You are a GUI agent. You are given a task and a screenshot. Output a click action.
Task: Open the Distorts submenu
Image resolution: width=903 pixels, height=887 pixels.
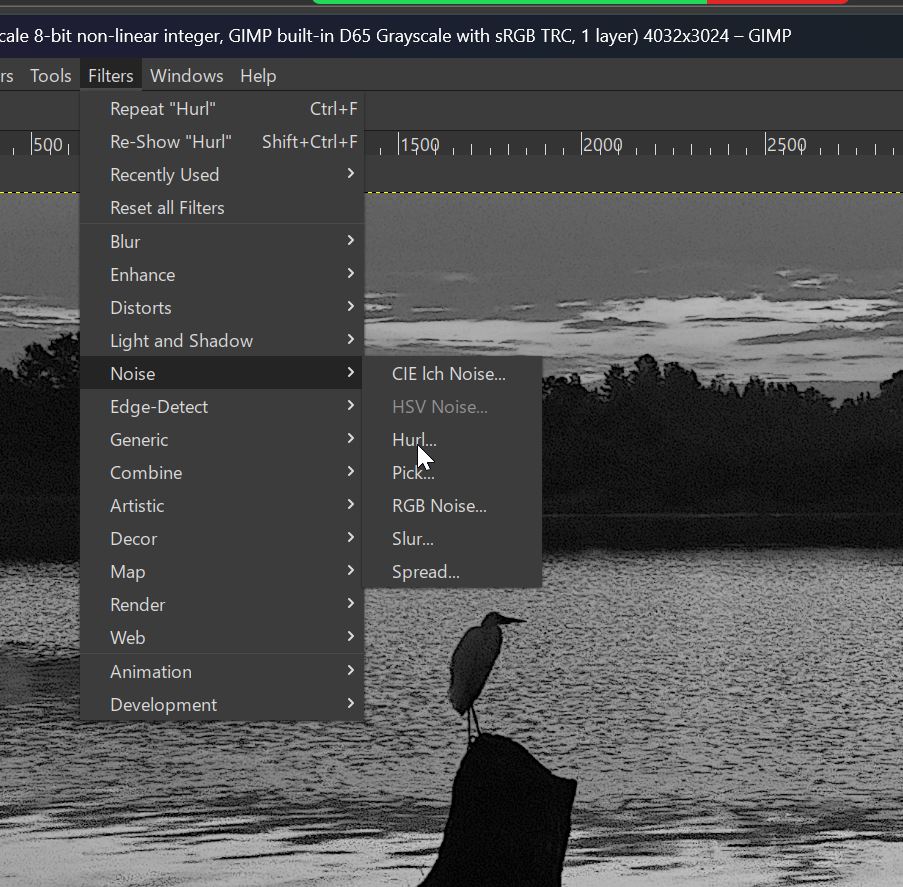coord(140,307)
